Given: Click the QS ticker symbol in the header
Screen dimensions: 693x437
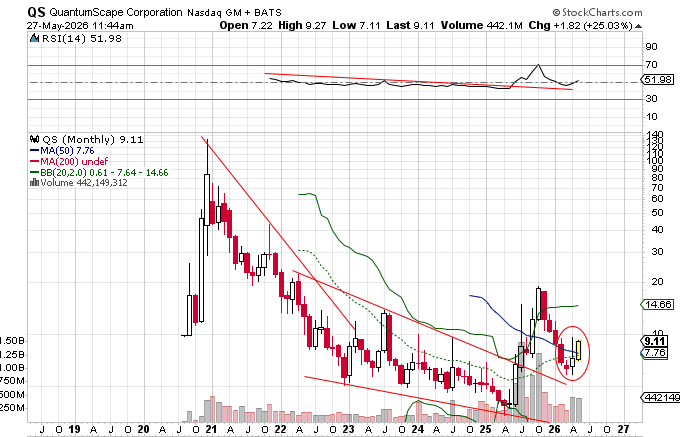Looking at the screenshot, I should tap(36, 11).
